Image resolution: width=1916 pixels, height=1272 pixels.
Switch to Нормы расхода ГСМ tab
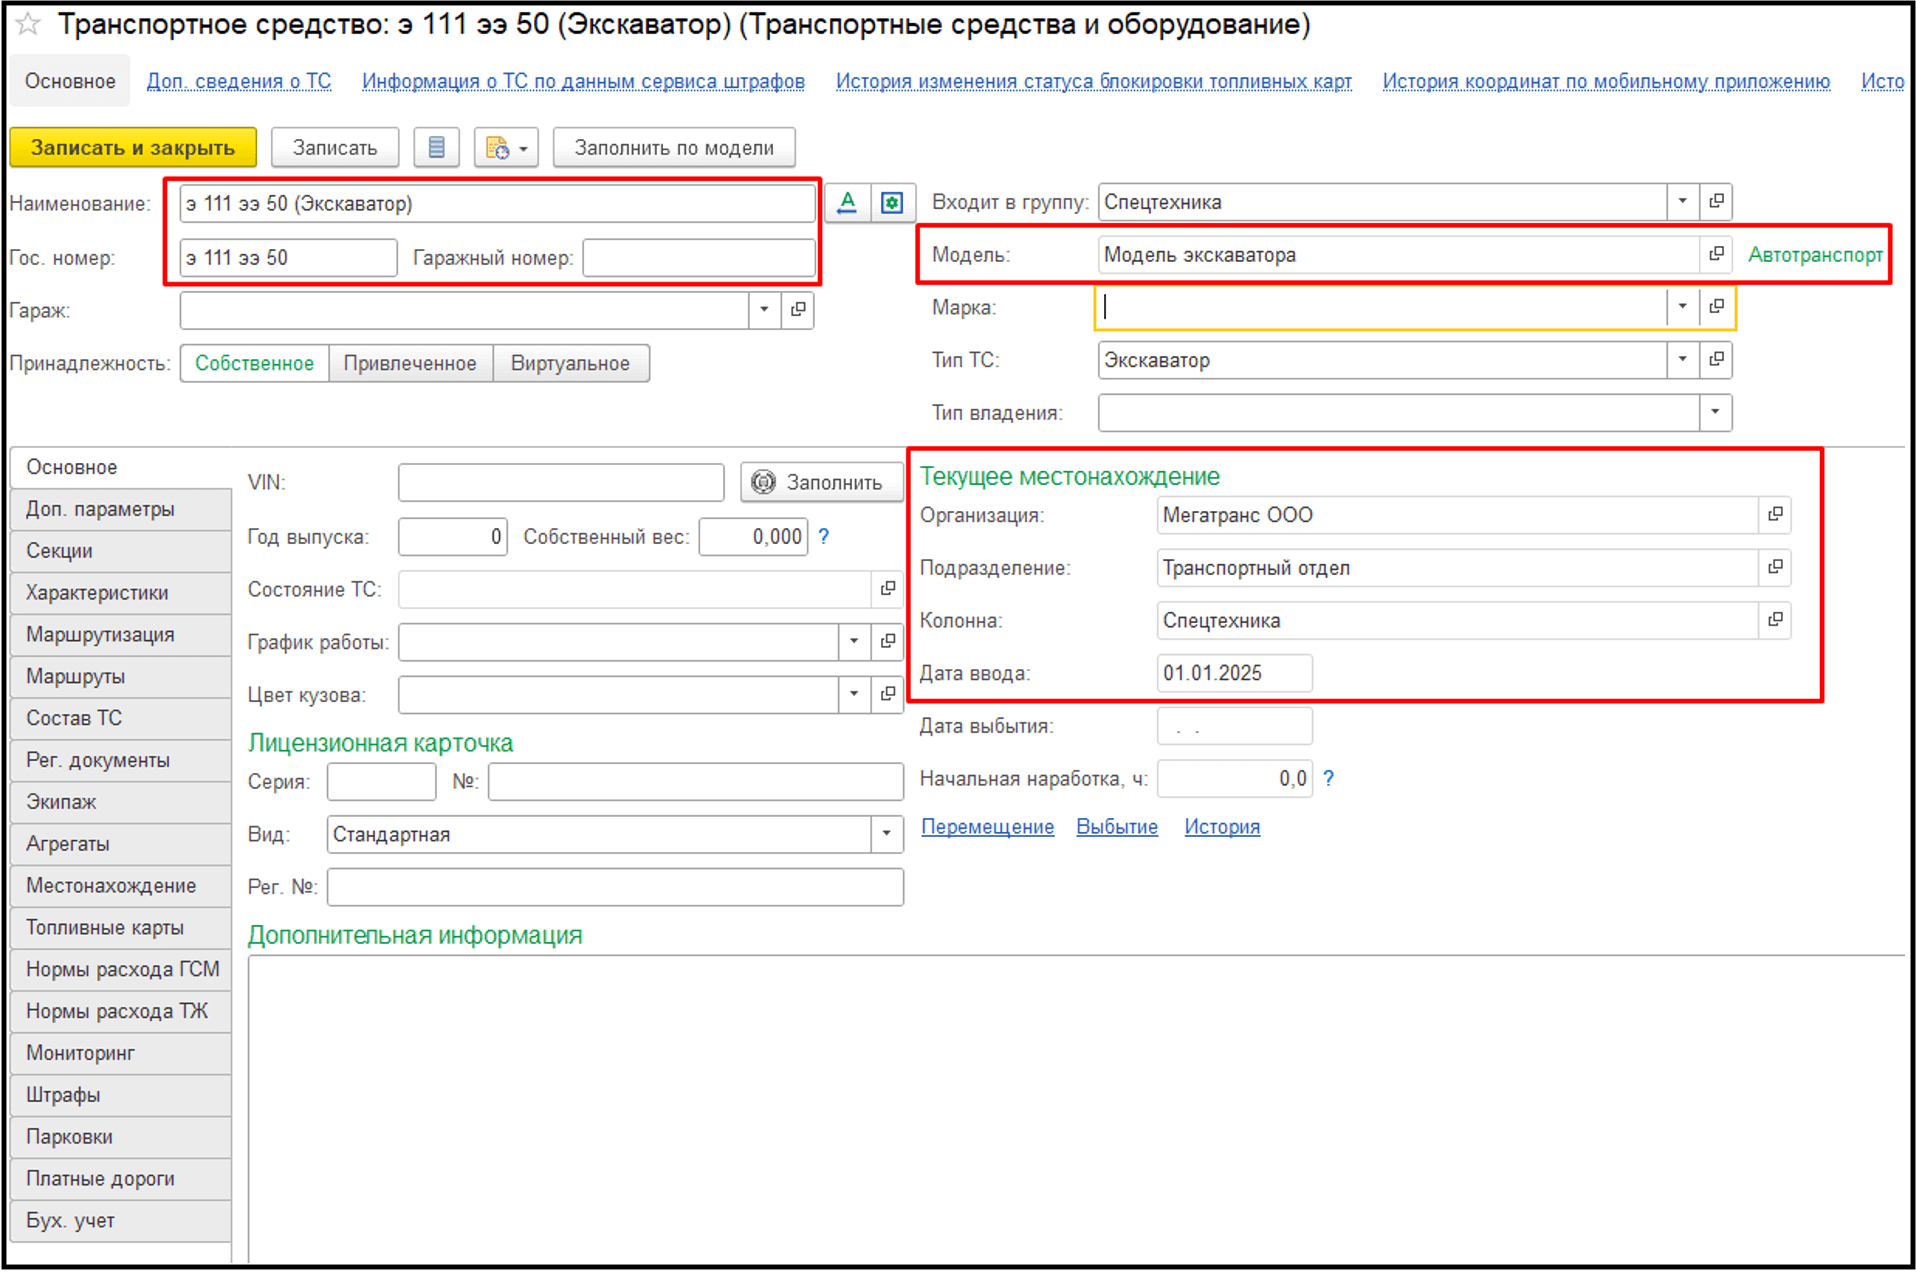coord(121,969)
